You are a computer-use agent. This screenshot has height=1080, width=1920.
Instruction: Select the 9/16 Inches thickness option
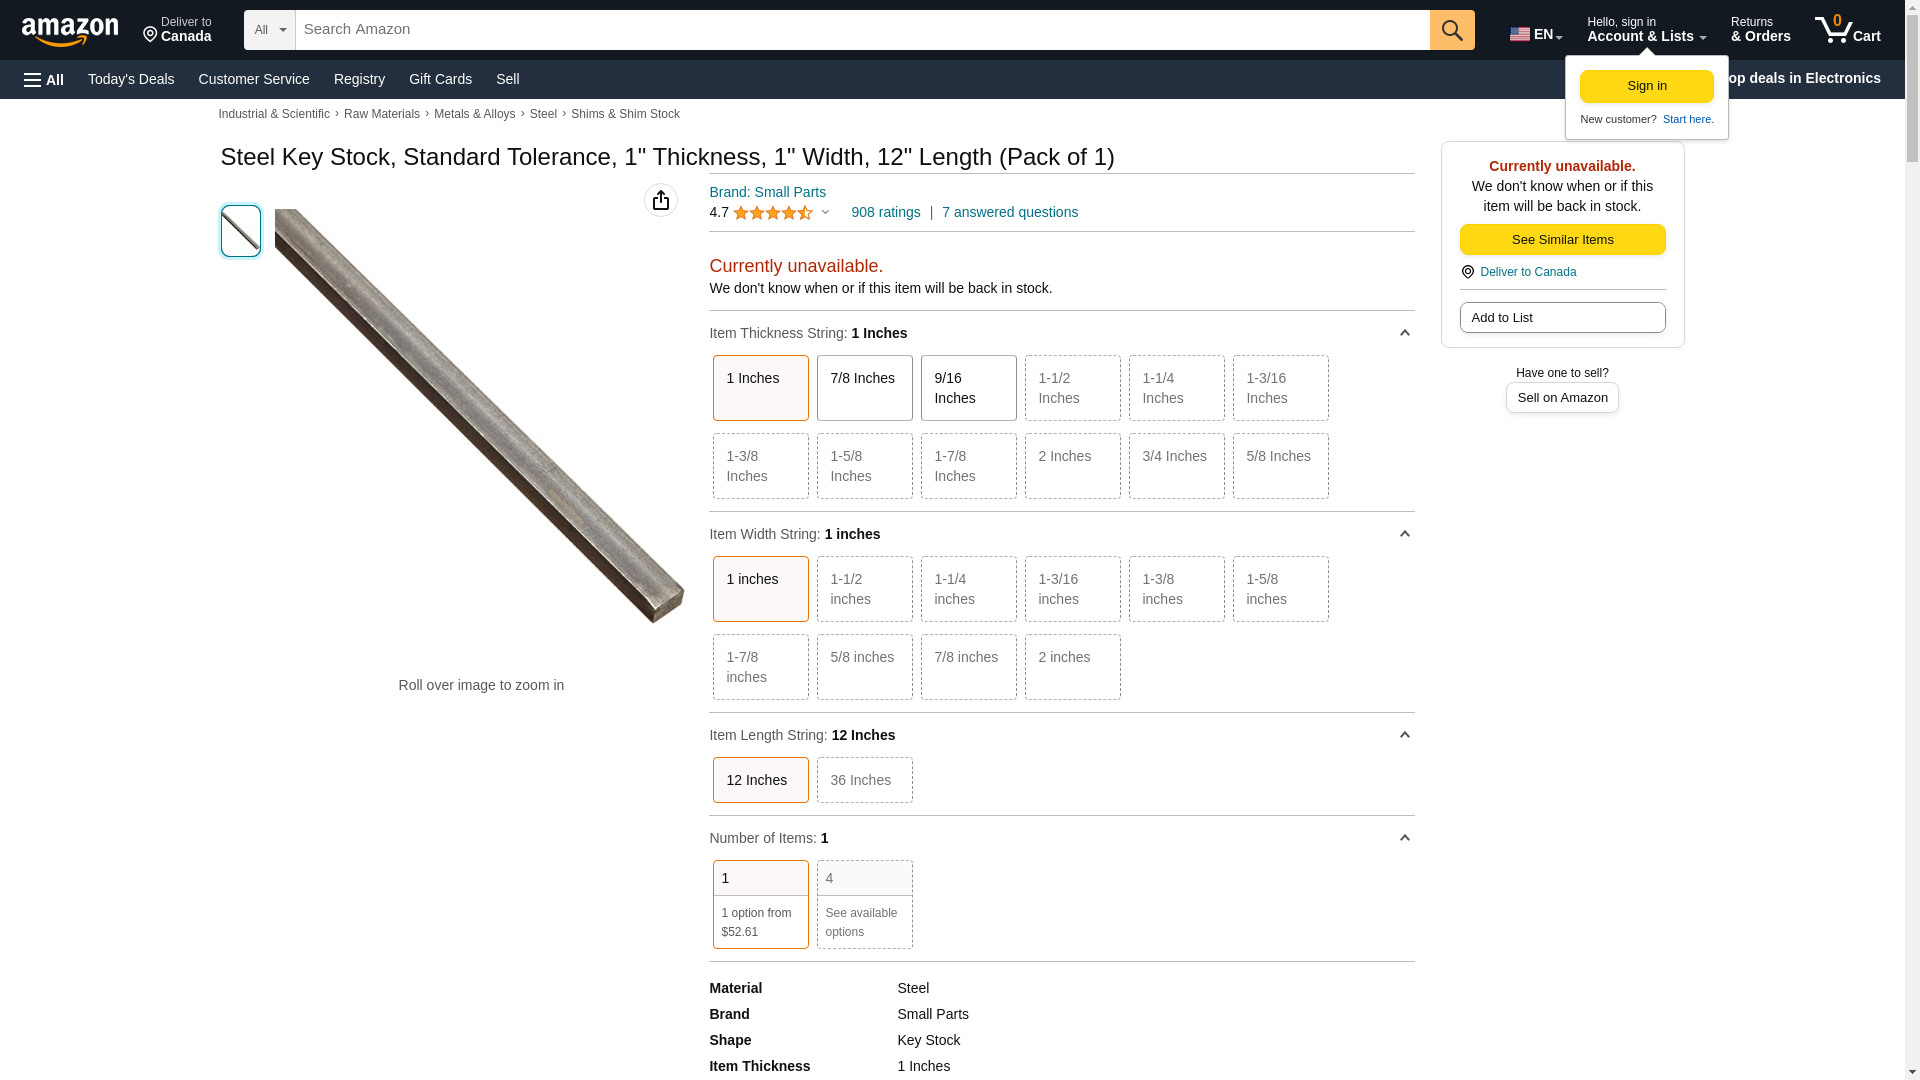968,388
